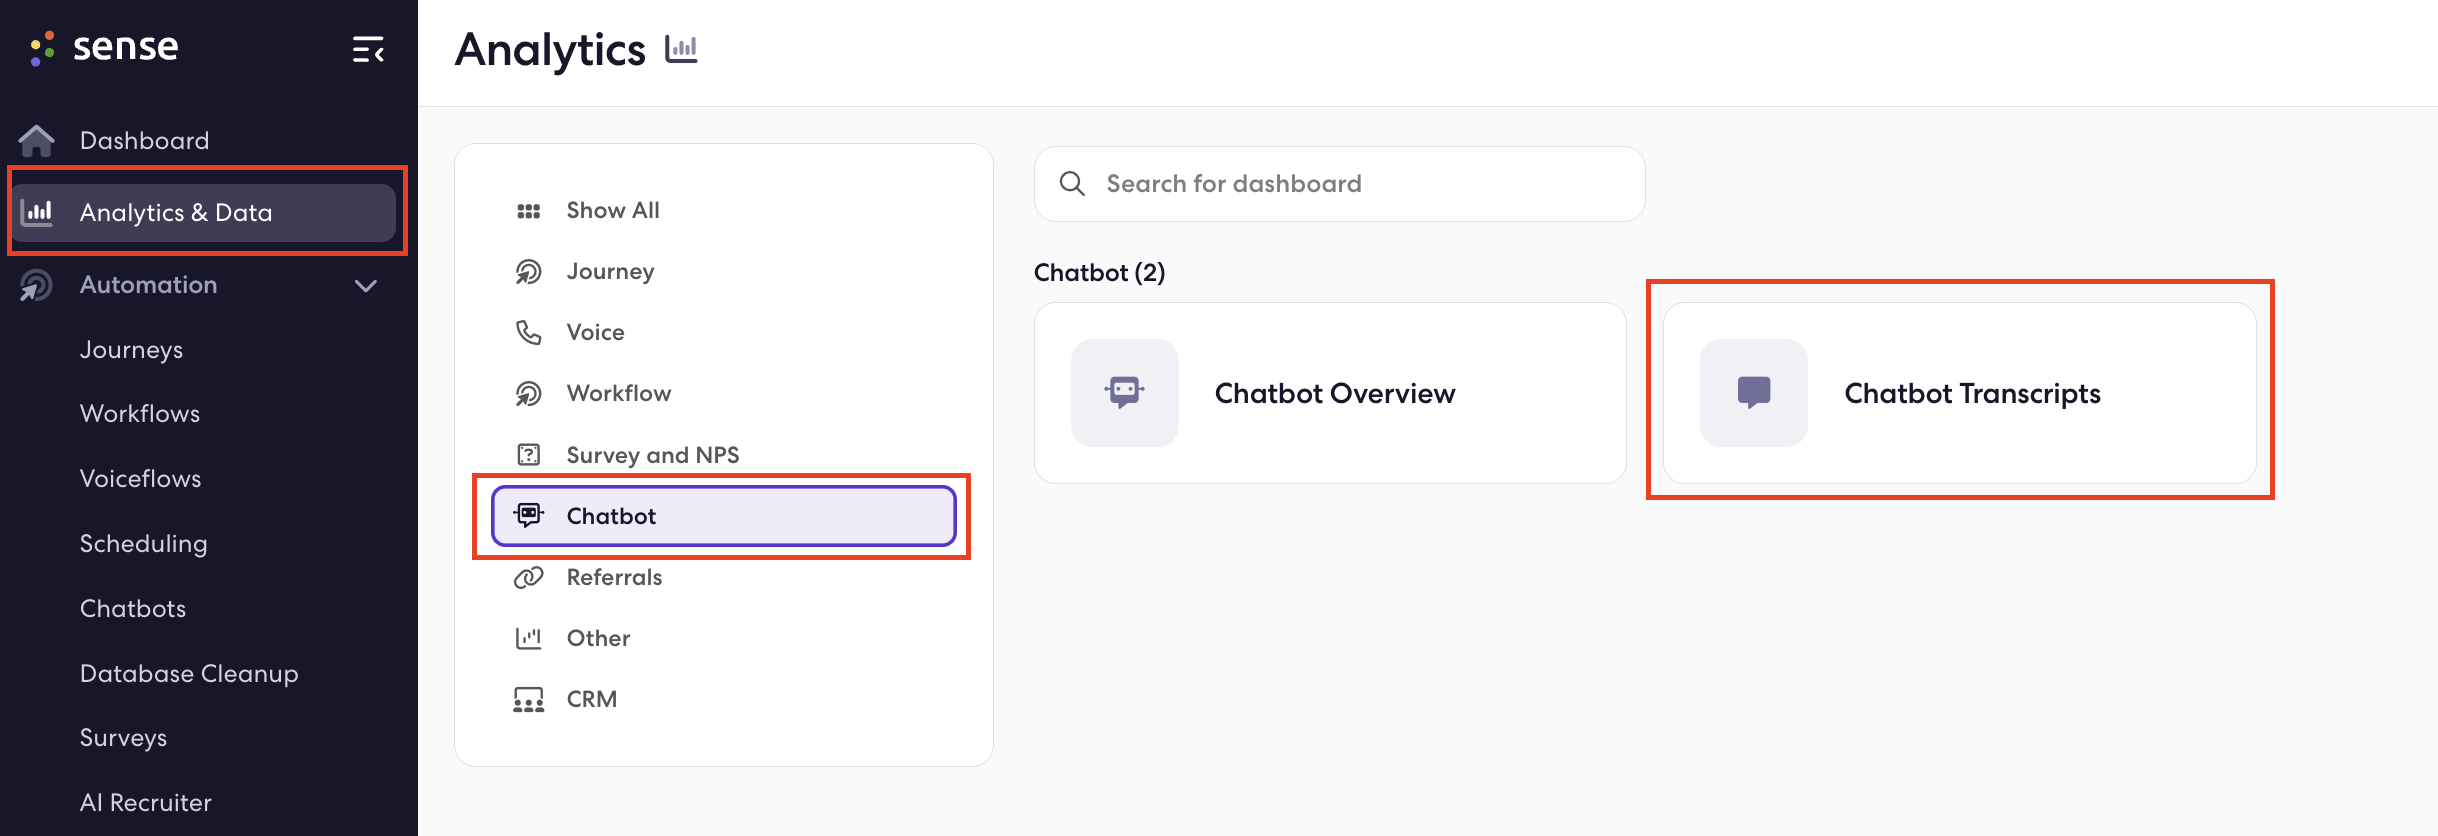Open the Chatbot Transcripts dashboard card
Image resolution: width=2438 pixels, height=836 pixels.
(x=1959, y=393)
